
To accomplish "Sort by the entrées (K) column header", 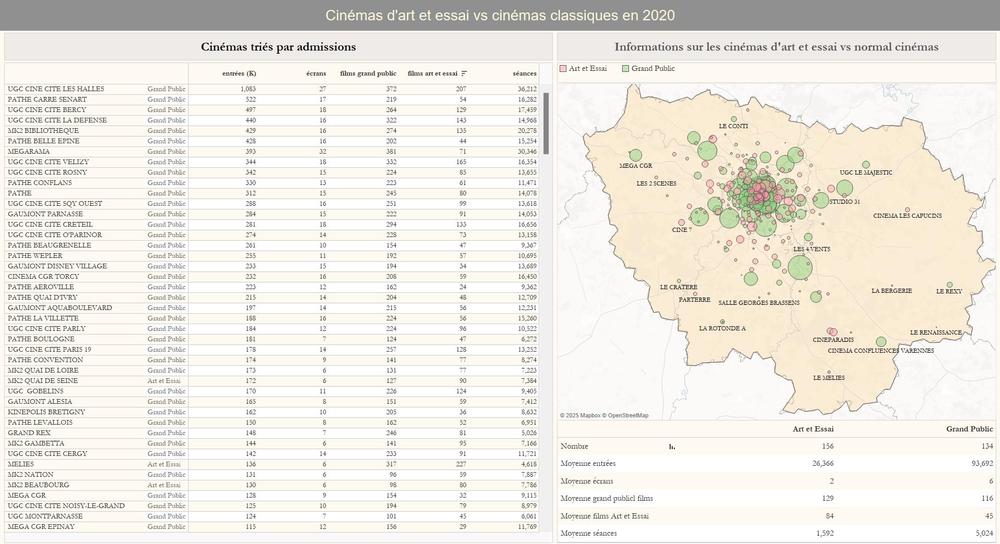I will point(239,73).
